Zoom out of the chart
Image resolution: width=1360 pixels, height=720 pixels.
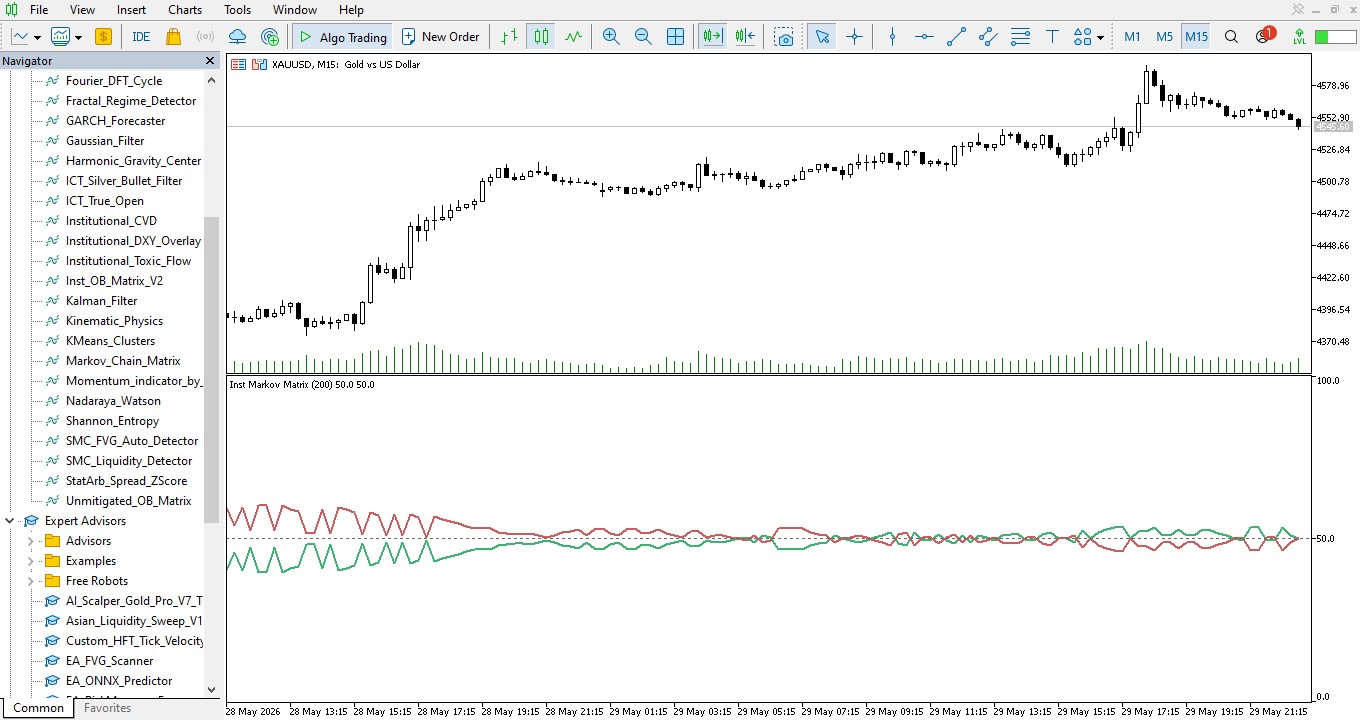(x=643, y=37)
